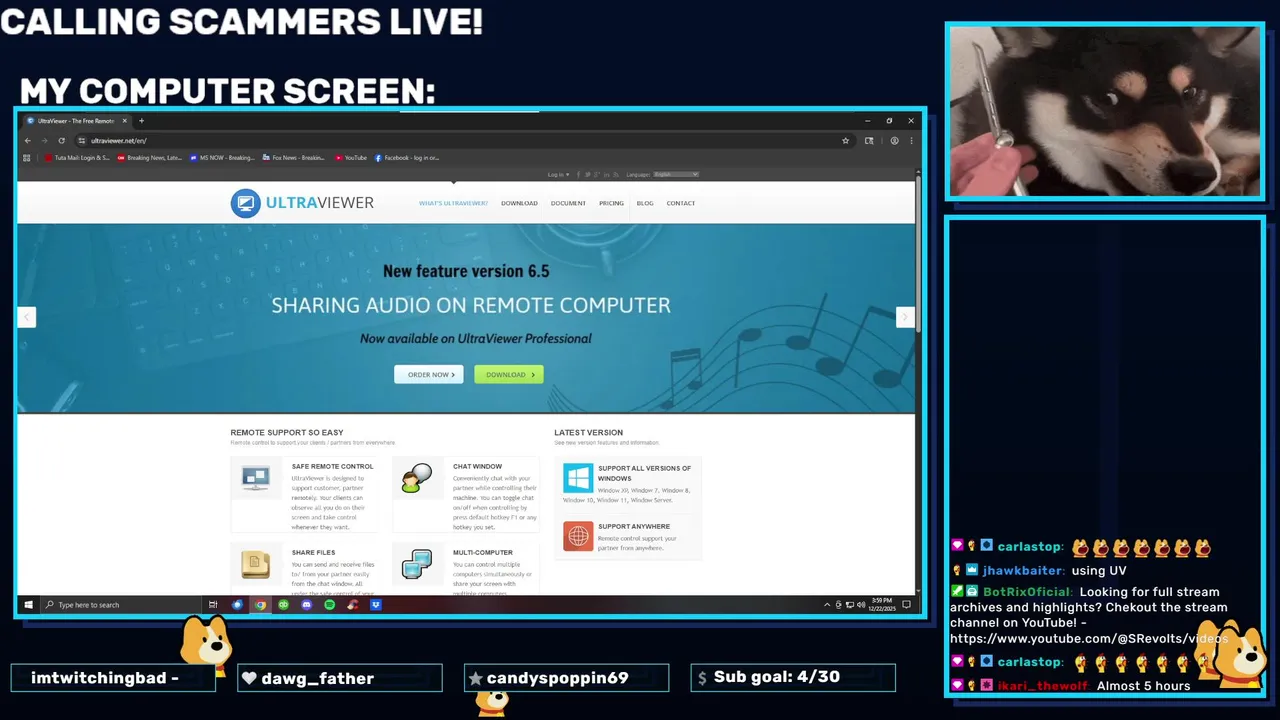Open Discord from the taskbar
This screenshot has height=720, width=1280.
[x=306, y=605]
